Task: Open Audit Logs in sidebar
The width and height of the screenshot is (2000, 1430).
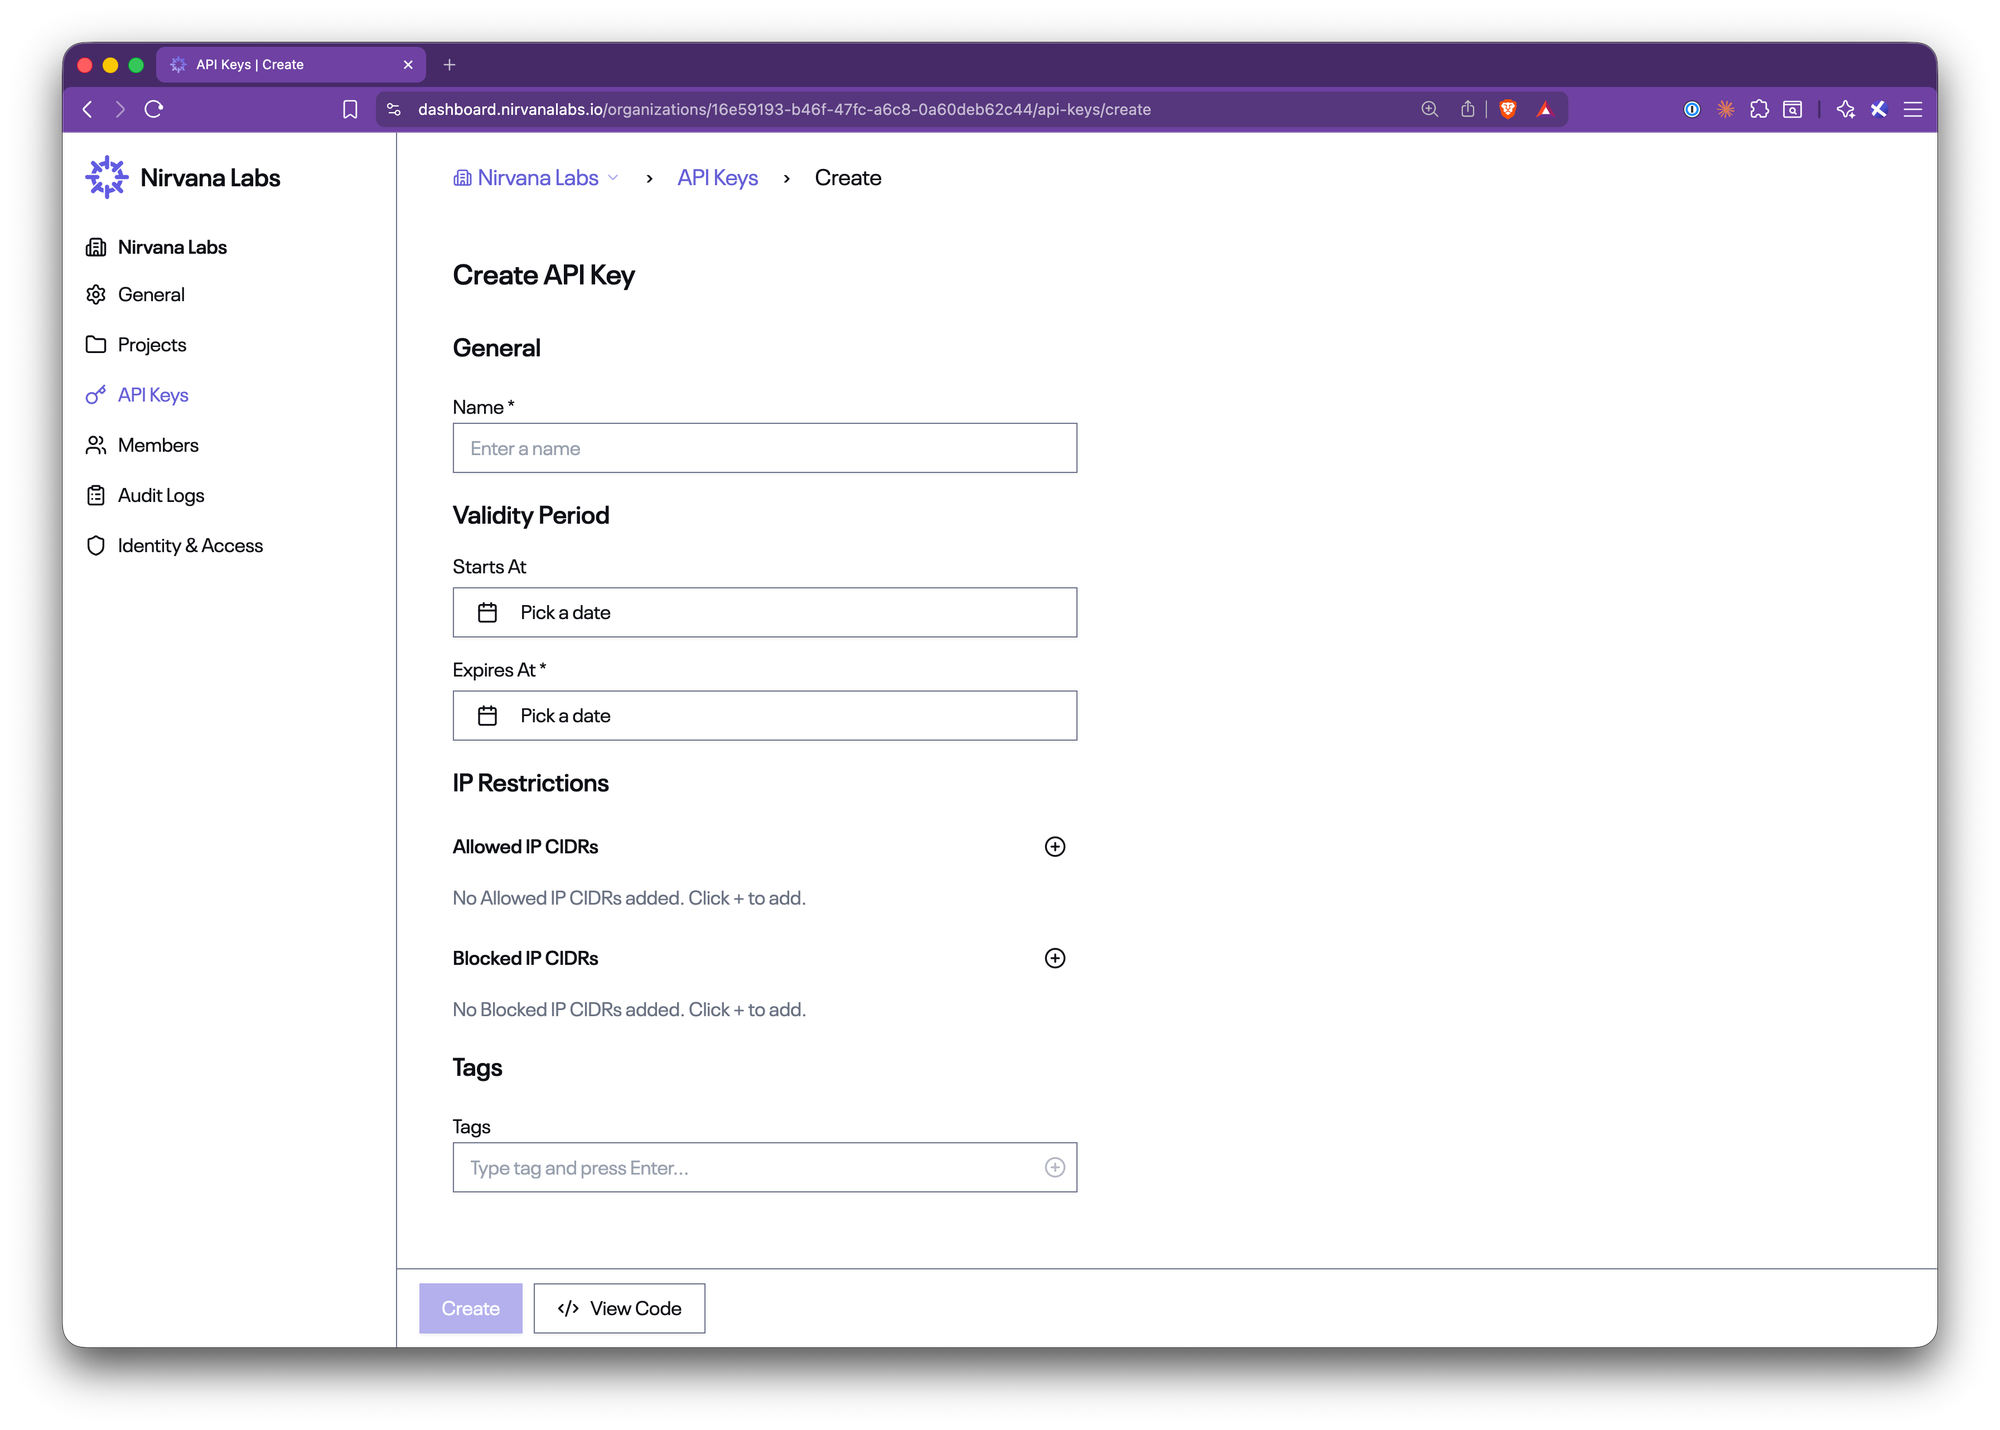Action: (x=160, y=495)
